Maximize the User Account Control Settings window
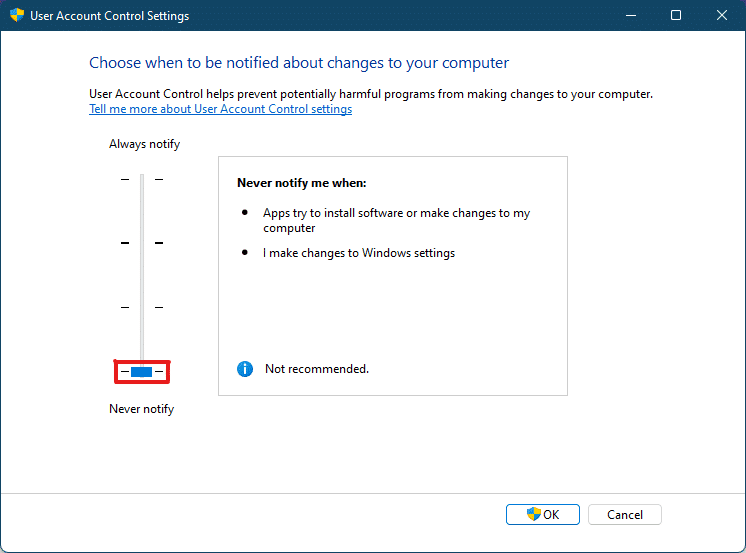 pos(676,15)
